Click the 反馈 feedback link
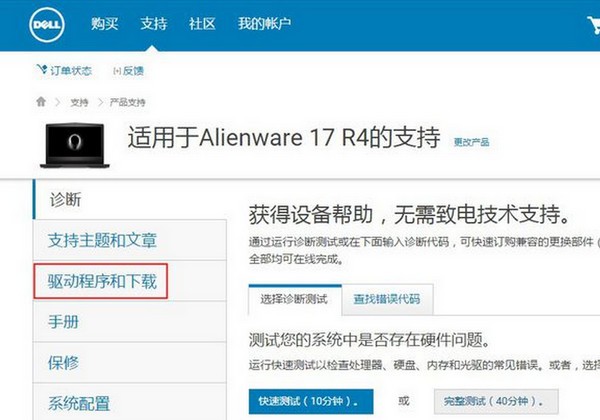The width and height of the screenshot is (600, 420). 129,71
